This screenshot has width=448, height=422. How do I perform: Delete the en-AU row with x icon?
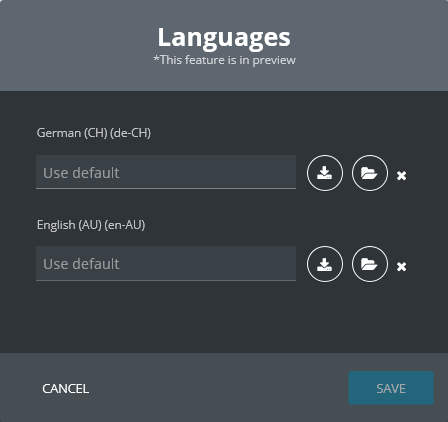tap(401, 266)
